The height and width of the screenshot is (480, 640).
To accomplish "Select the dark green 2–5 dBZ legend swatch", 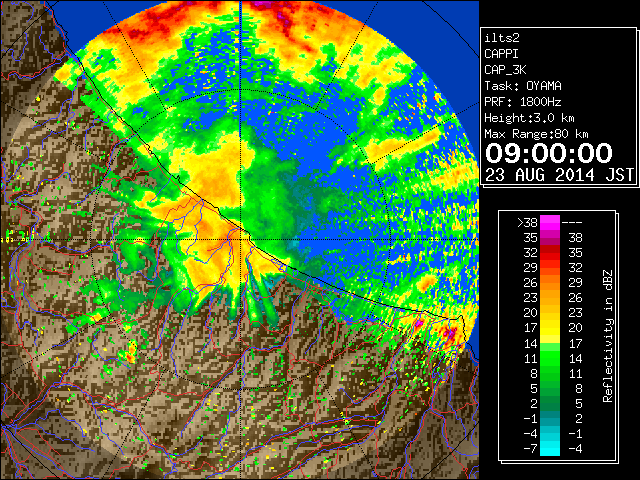I will pyautogui.click(x=550, y=403).
